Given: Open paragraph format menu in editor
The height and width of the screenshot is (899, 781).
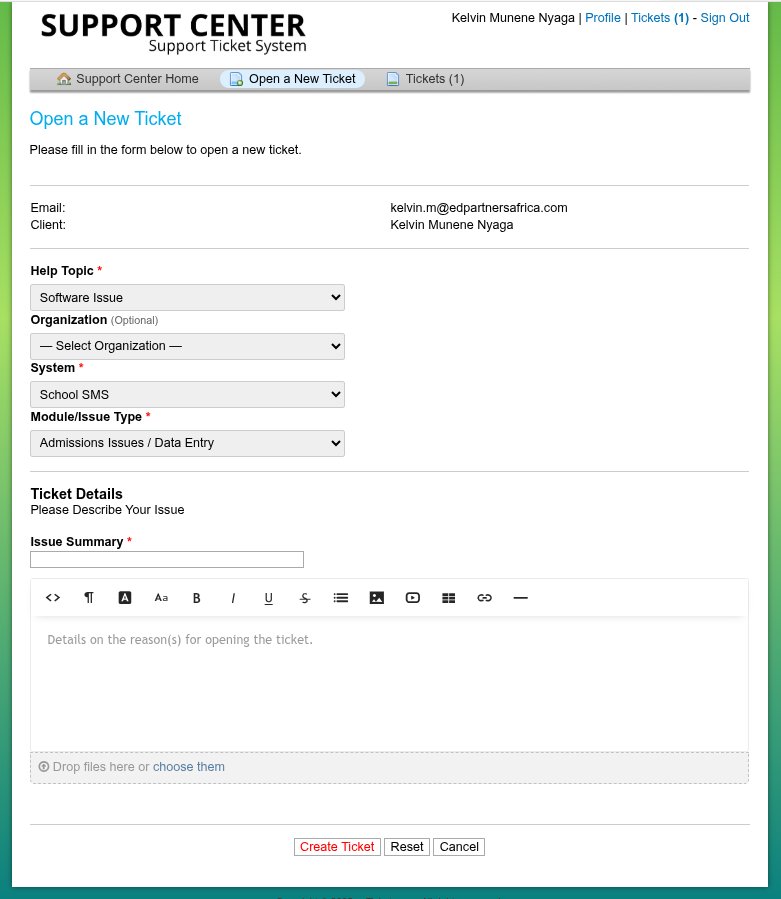Looking at the screenshot, I should pyautogui.click(x=89, y=597).
